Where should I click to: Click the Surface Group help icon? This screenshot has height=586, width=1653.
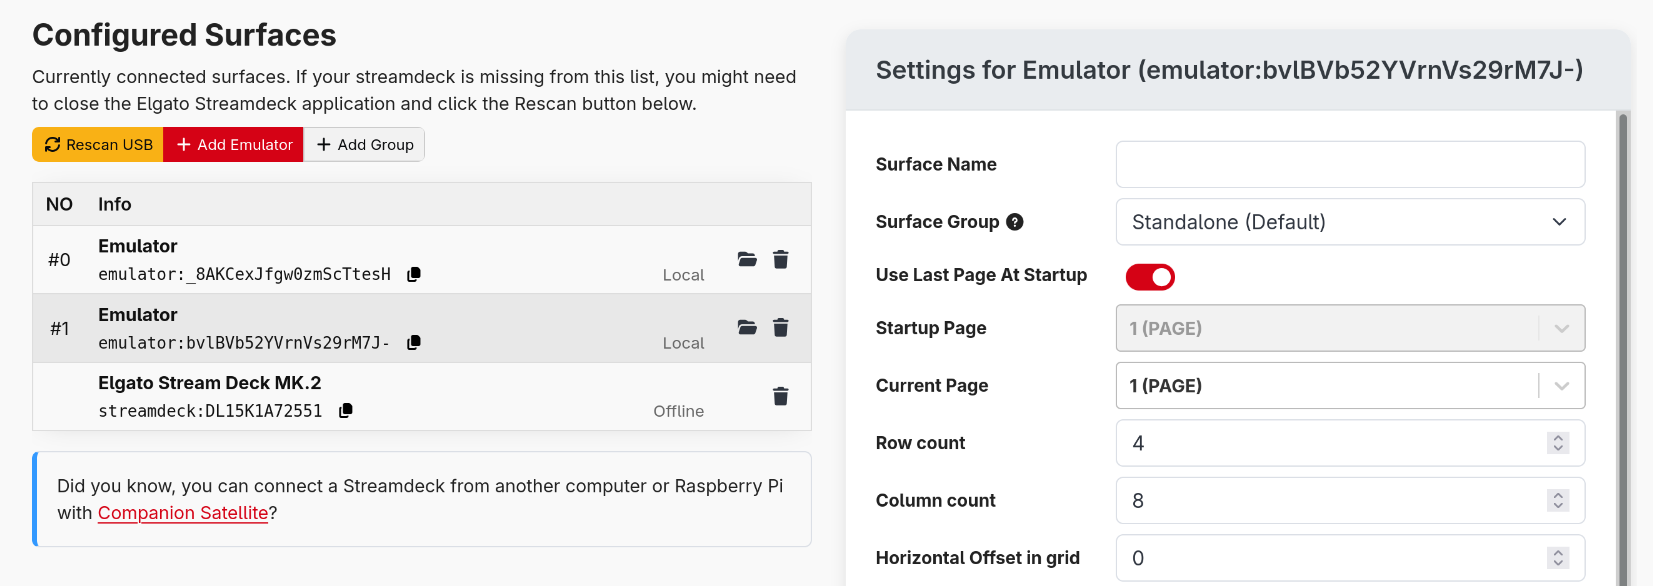point(1015,222)
